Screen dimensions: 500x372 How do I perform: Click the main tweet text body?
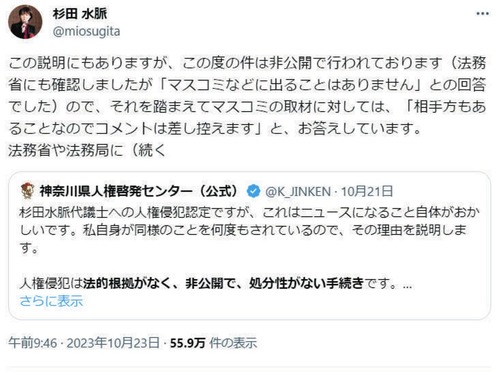coord(247,107)
